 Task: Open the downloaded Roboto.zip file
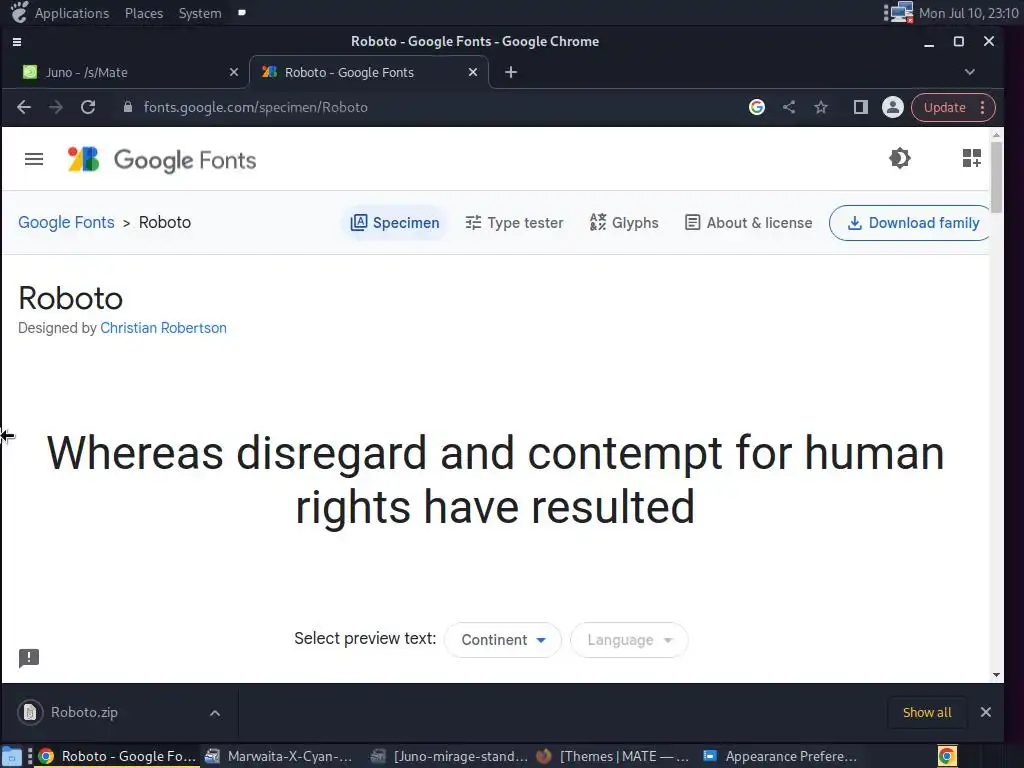pyautogui.click(x=84, y=712)
